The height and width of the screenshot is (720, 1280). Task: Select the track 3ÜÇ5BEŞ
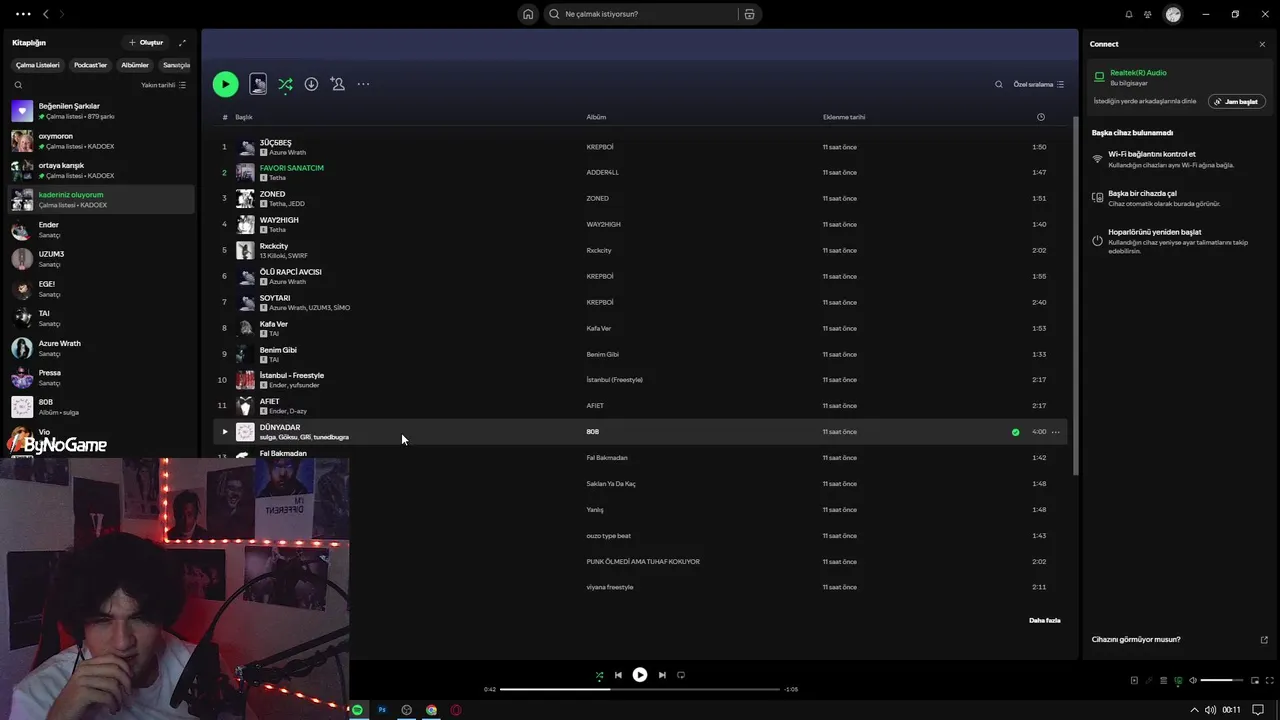point(275,143)
